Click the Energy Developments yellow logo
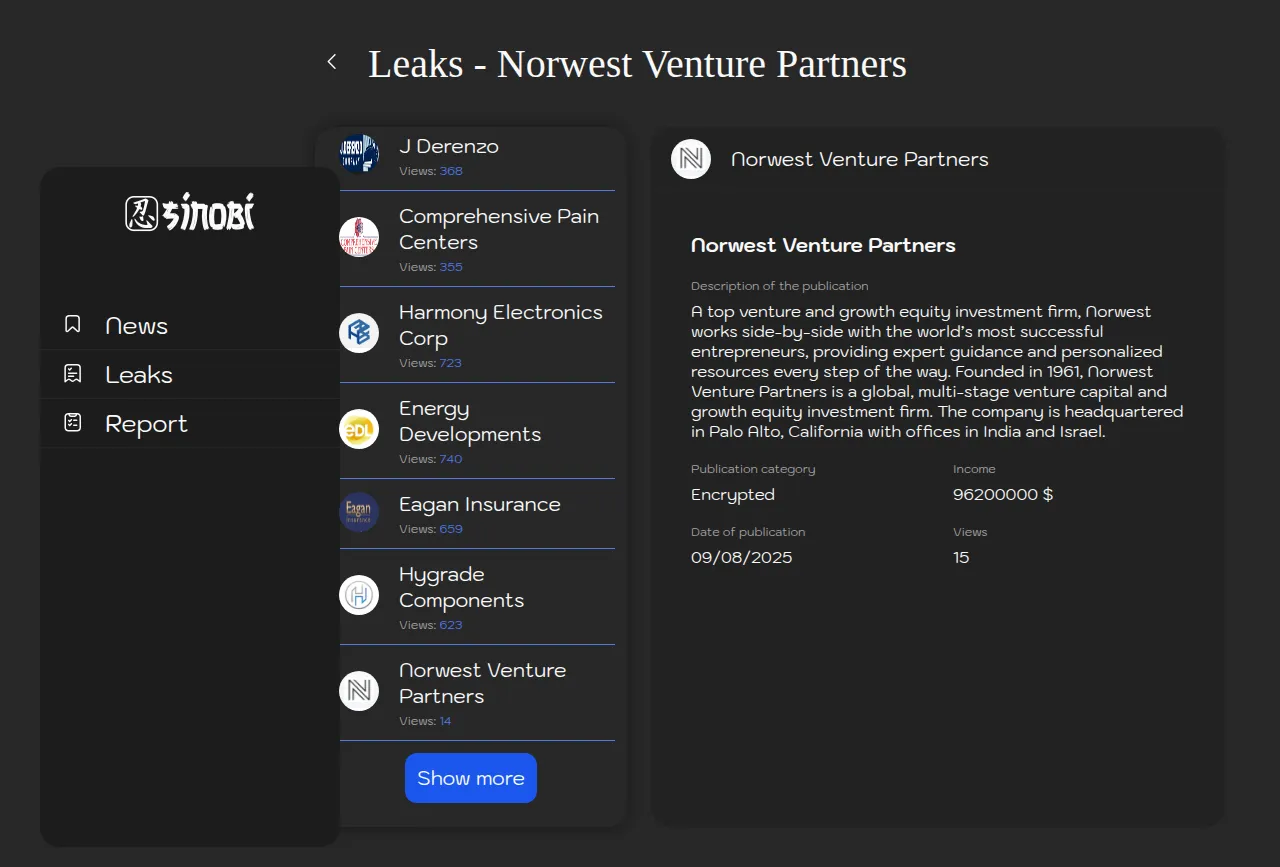 (359, 429)
